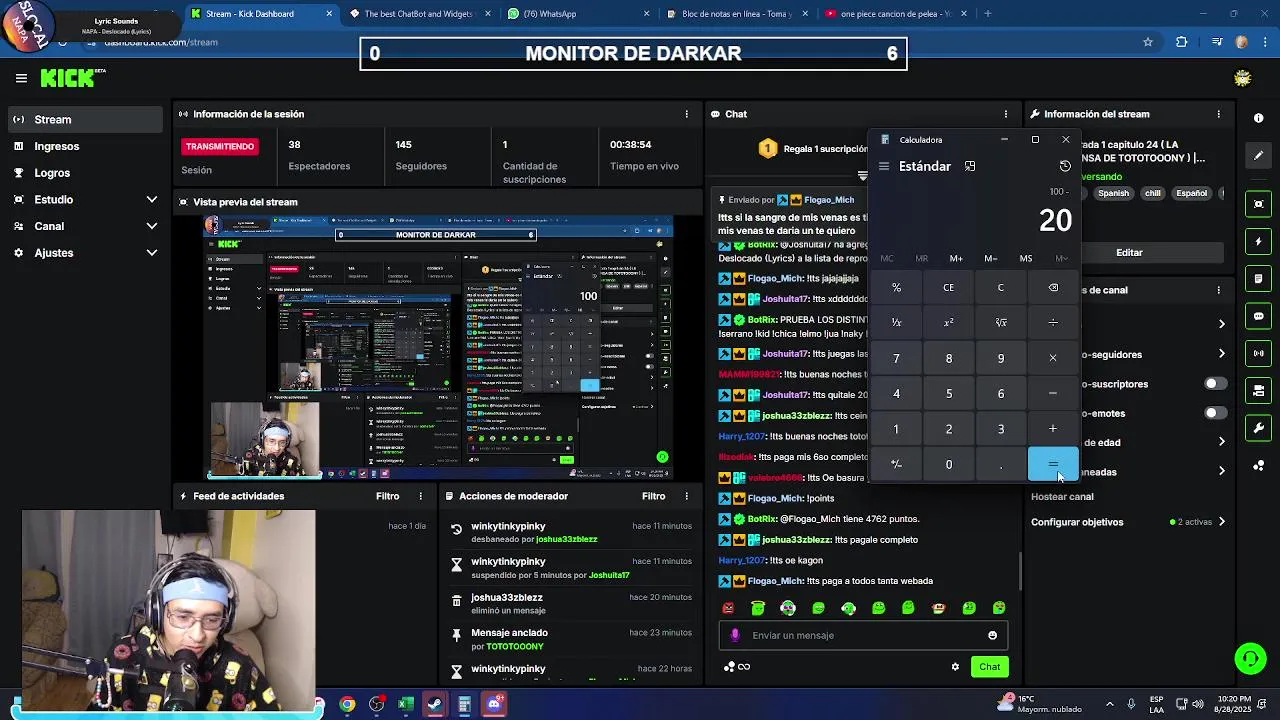Click the chat vertical scrollbar

pyautogui.click(x=1020, y=572)
